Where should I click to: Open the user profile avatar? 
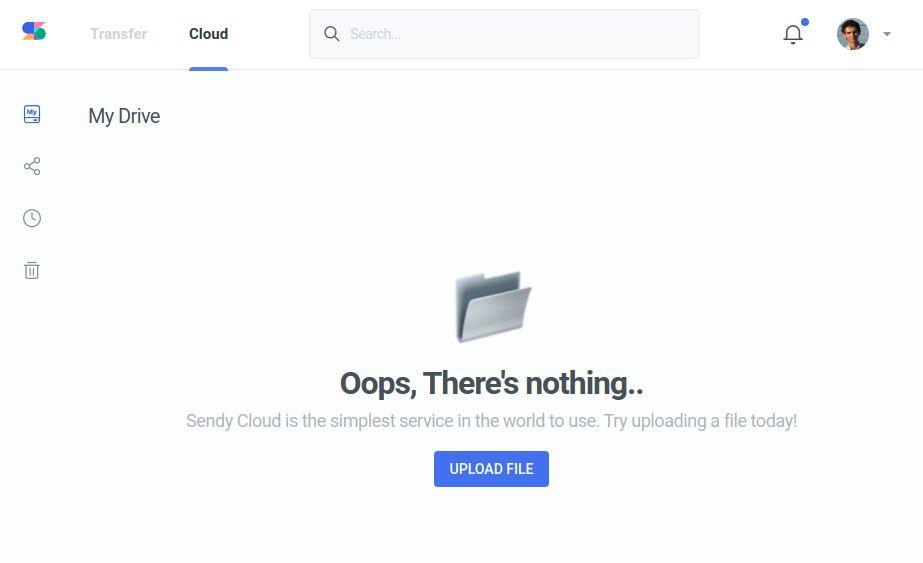pyautogui.click(x=853, y=34)
